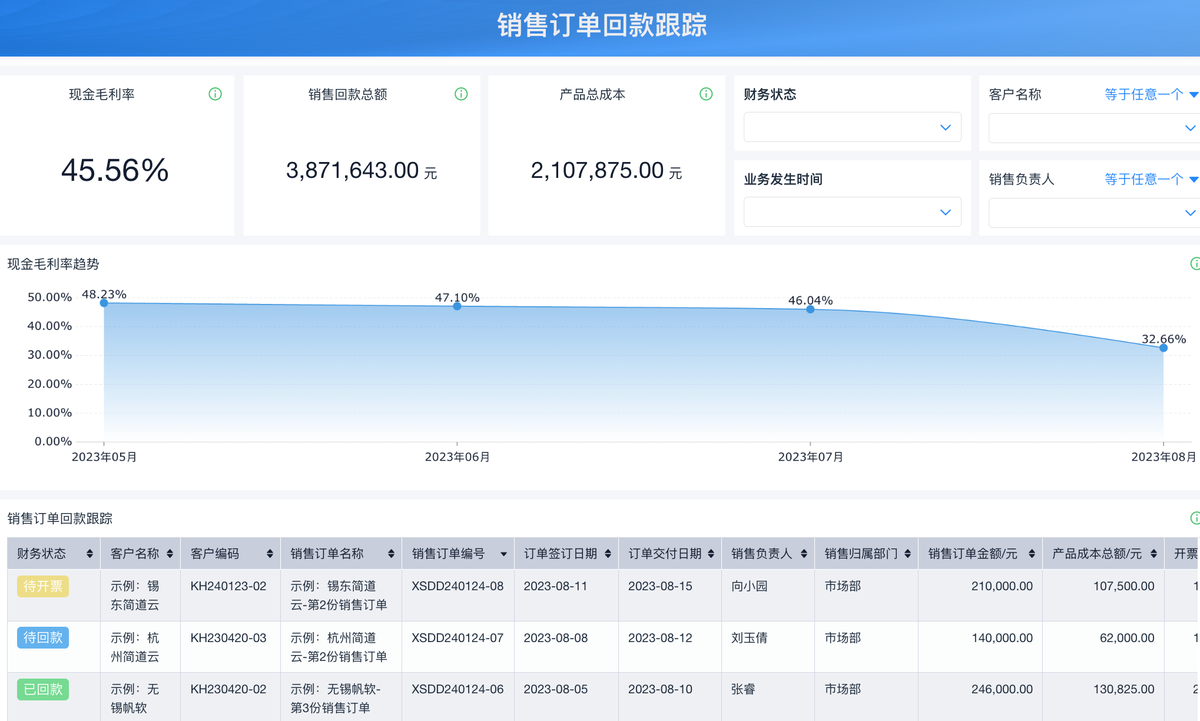
Task: Open 等于任意一个 condition for 客户名称
Action: tap(1150, 94)
